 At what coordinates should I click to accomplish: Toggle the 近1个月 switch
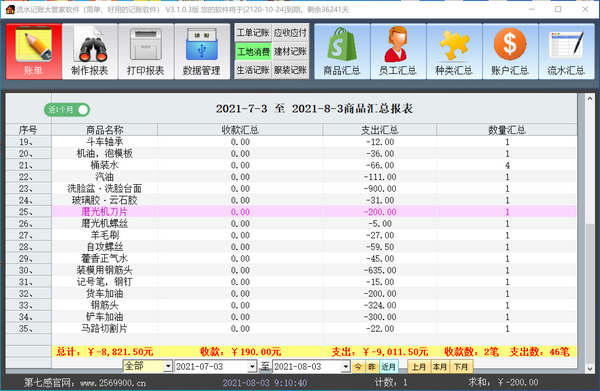tap(67, 110)
